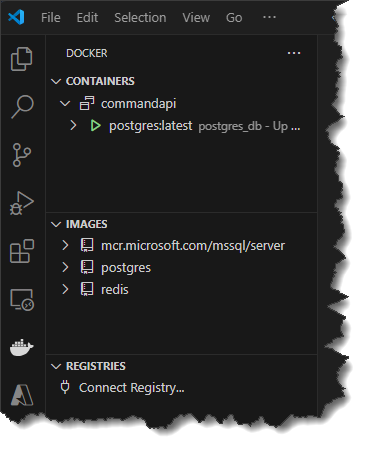Screen dimensions: 371x452
Task: Open the Search view icon
Action: [x=22, y=107]
